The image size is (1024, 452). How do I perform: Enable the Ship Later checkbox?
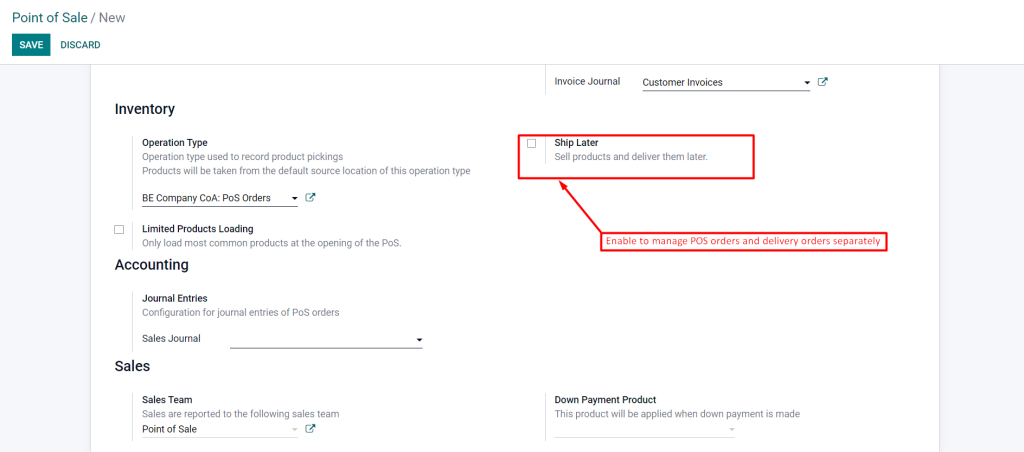tap(531, 143)
